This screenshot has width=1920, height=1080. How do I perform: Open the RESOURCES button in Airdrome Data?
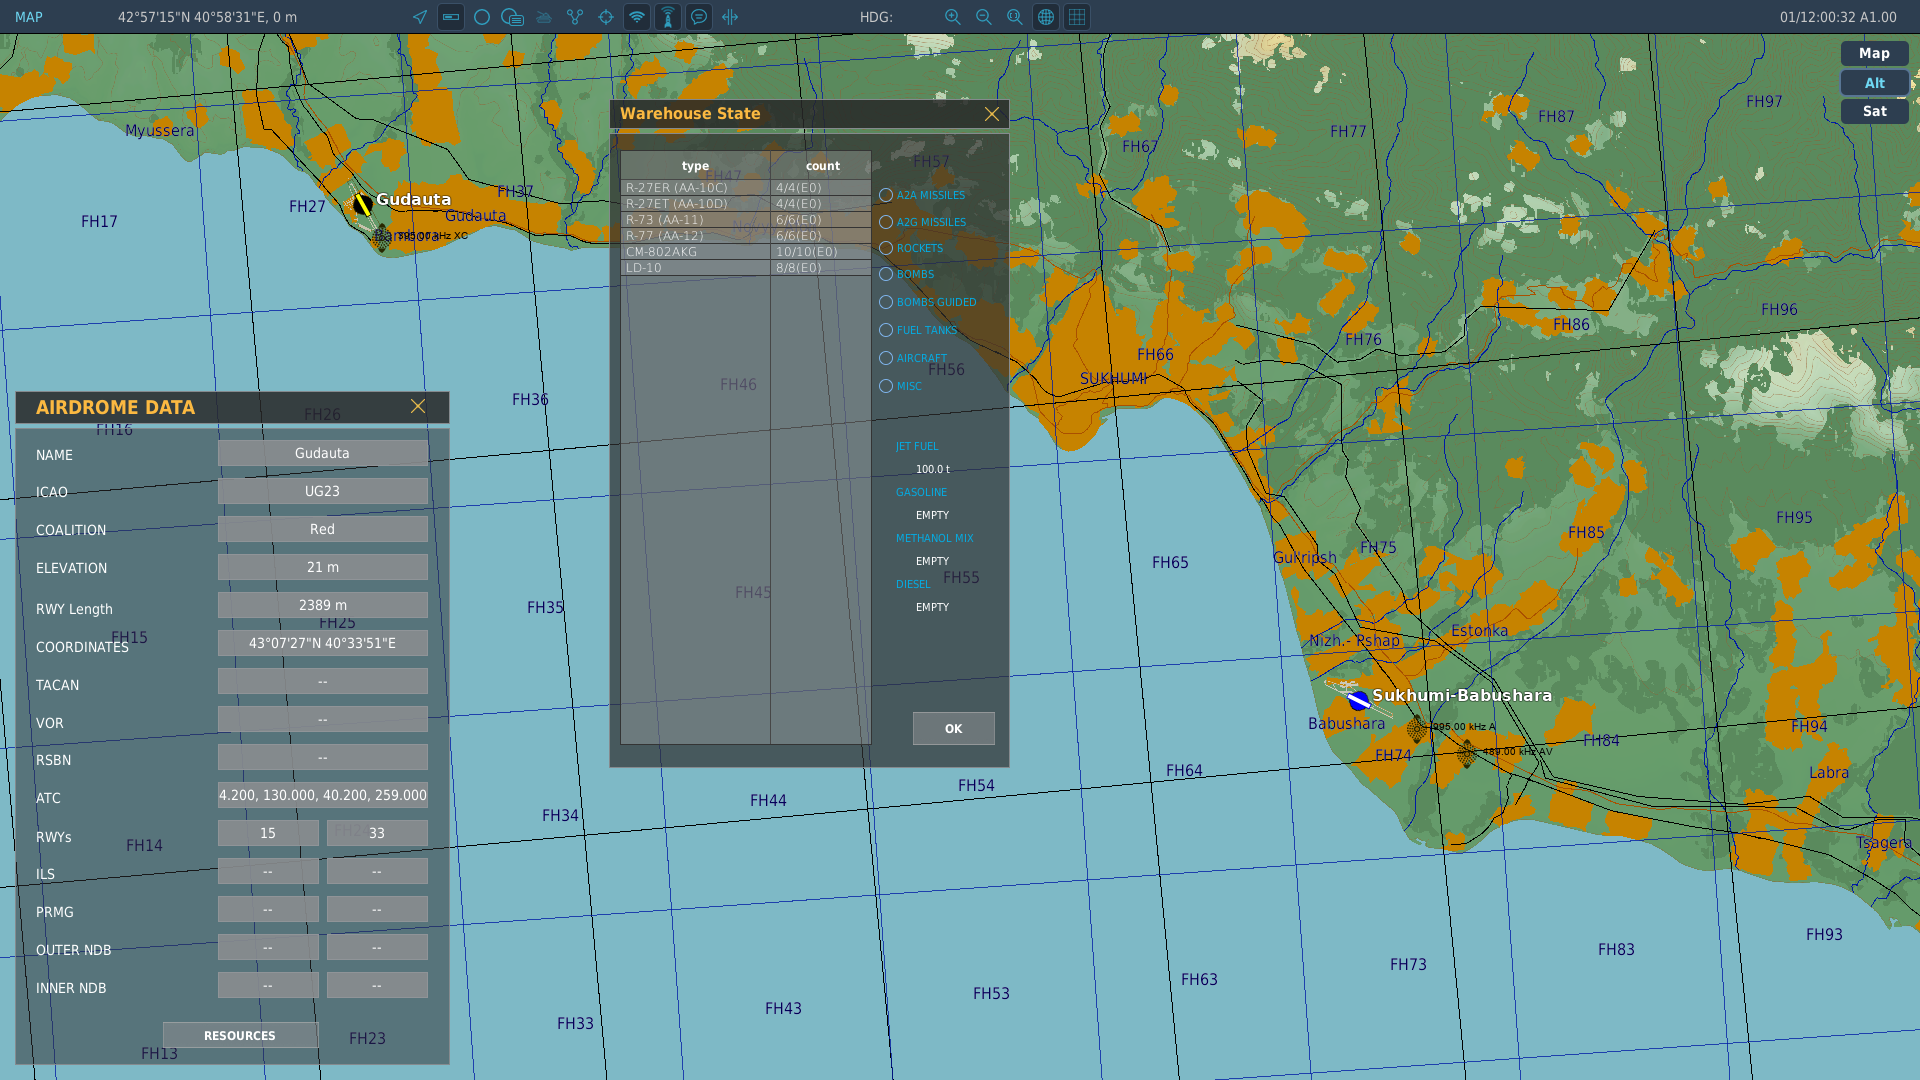click(240, 1035)
